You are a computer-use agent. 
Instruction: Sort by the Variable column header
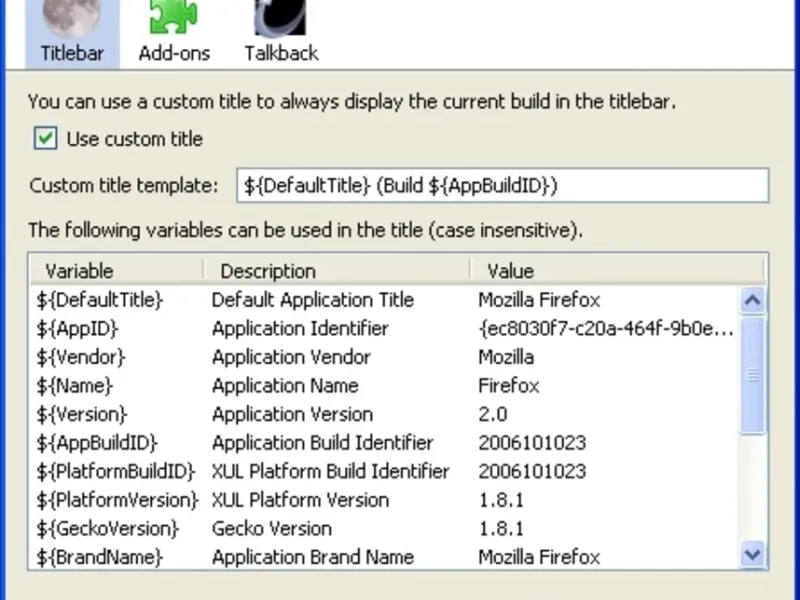click(x=115, y=270)
